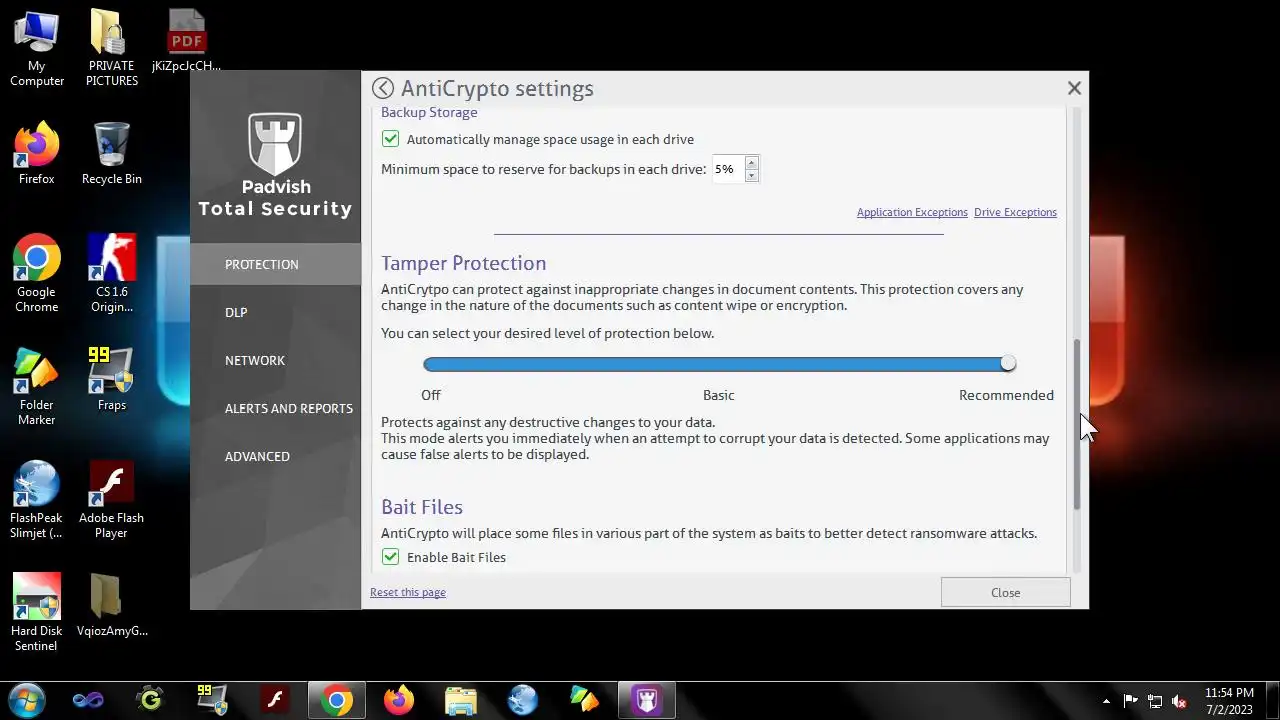
Task: Click the muted volume tray icon
Action: pos(1179,701)
